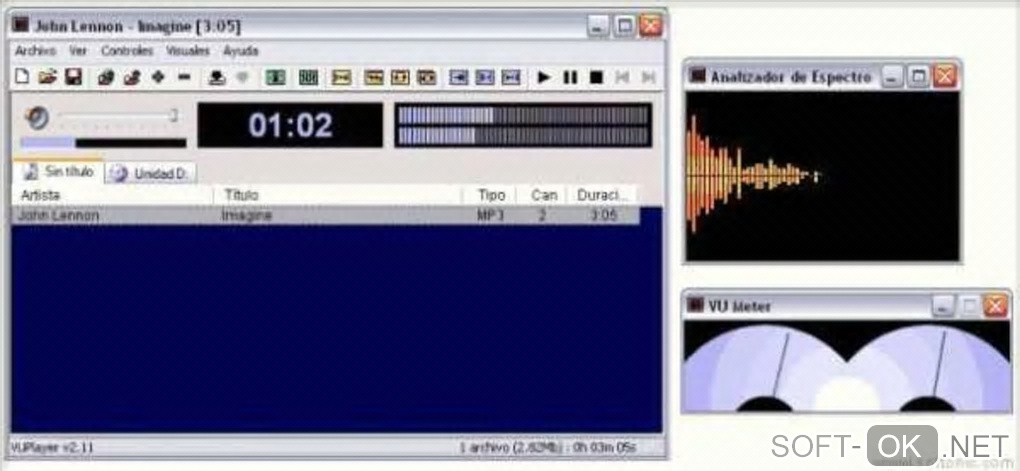The height and width of the screenshot is (471, 1020).
Task: Click the middle orange toolbar icon
Action: 400,77
